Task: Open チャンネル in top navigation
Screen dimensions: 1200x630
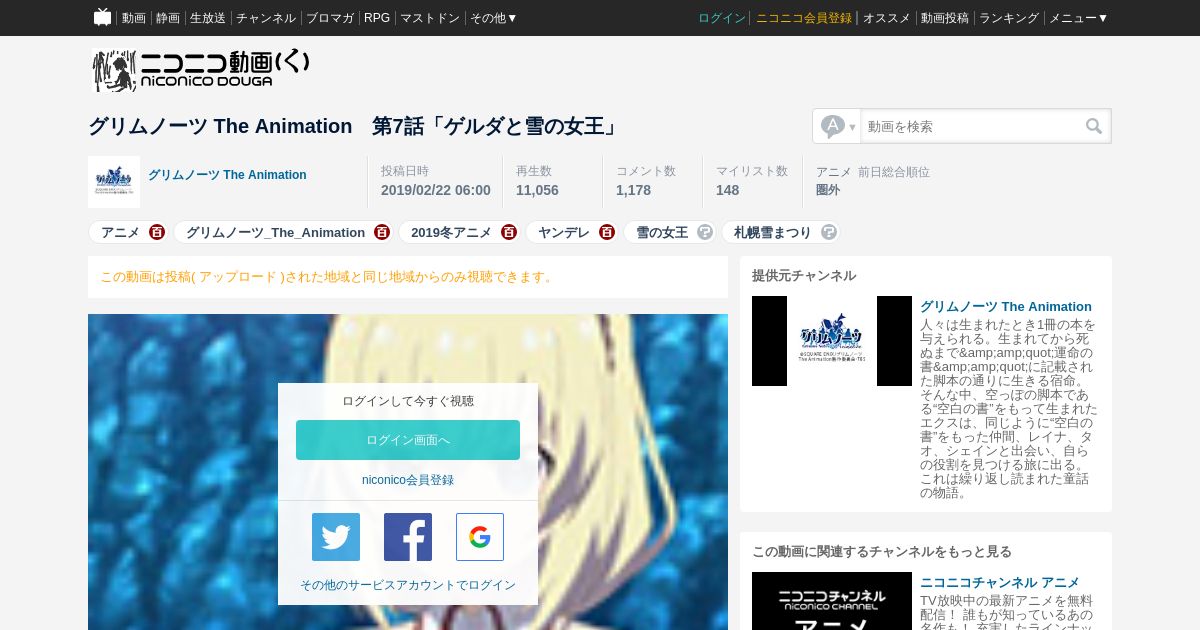Action: (x=266, y=18)
